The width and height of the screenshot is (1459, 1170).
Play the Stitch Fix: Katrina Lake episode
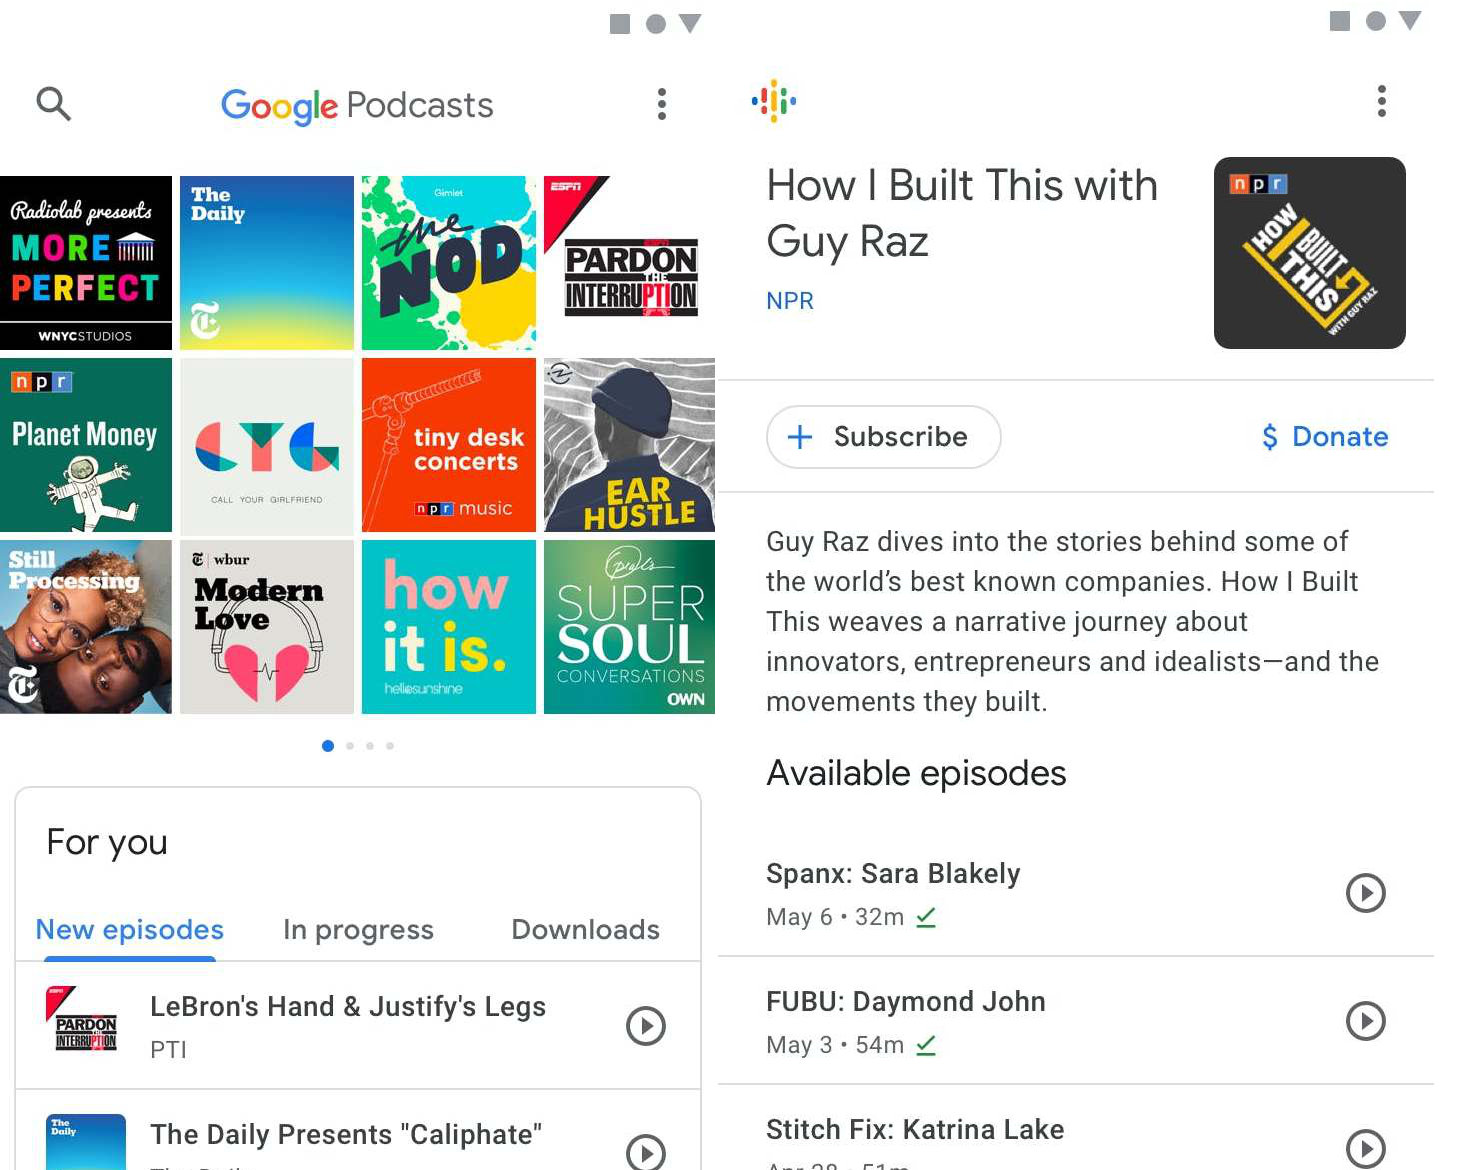(1366, 1149)
